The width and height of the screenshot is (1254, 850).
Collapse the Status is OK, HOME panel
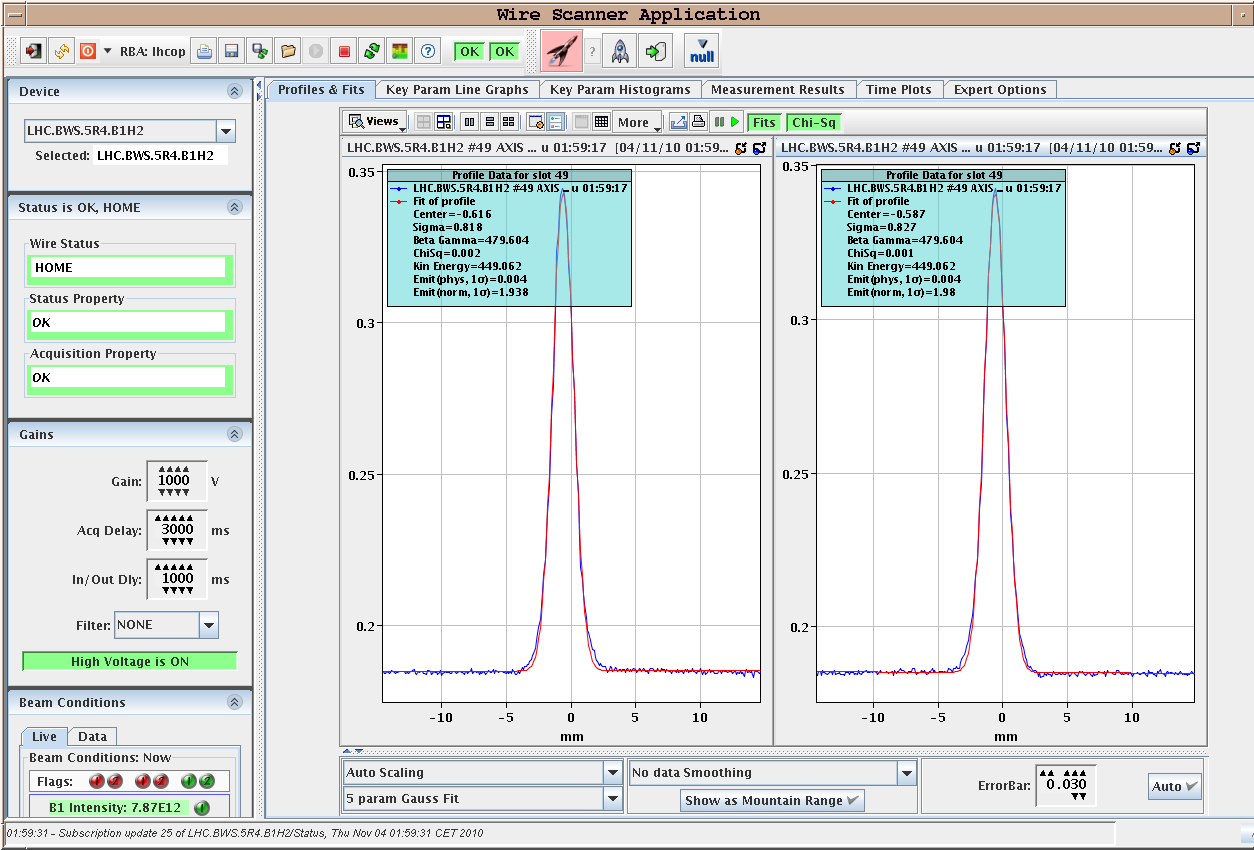point(235,207)
